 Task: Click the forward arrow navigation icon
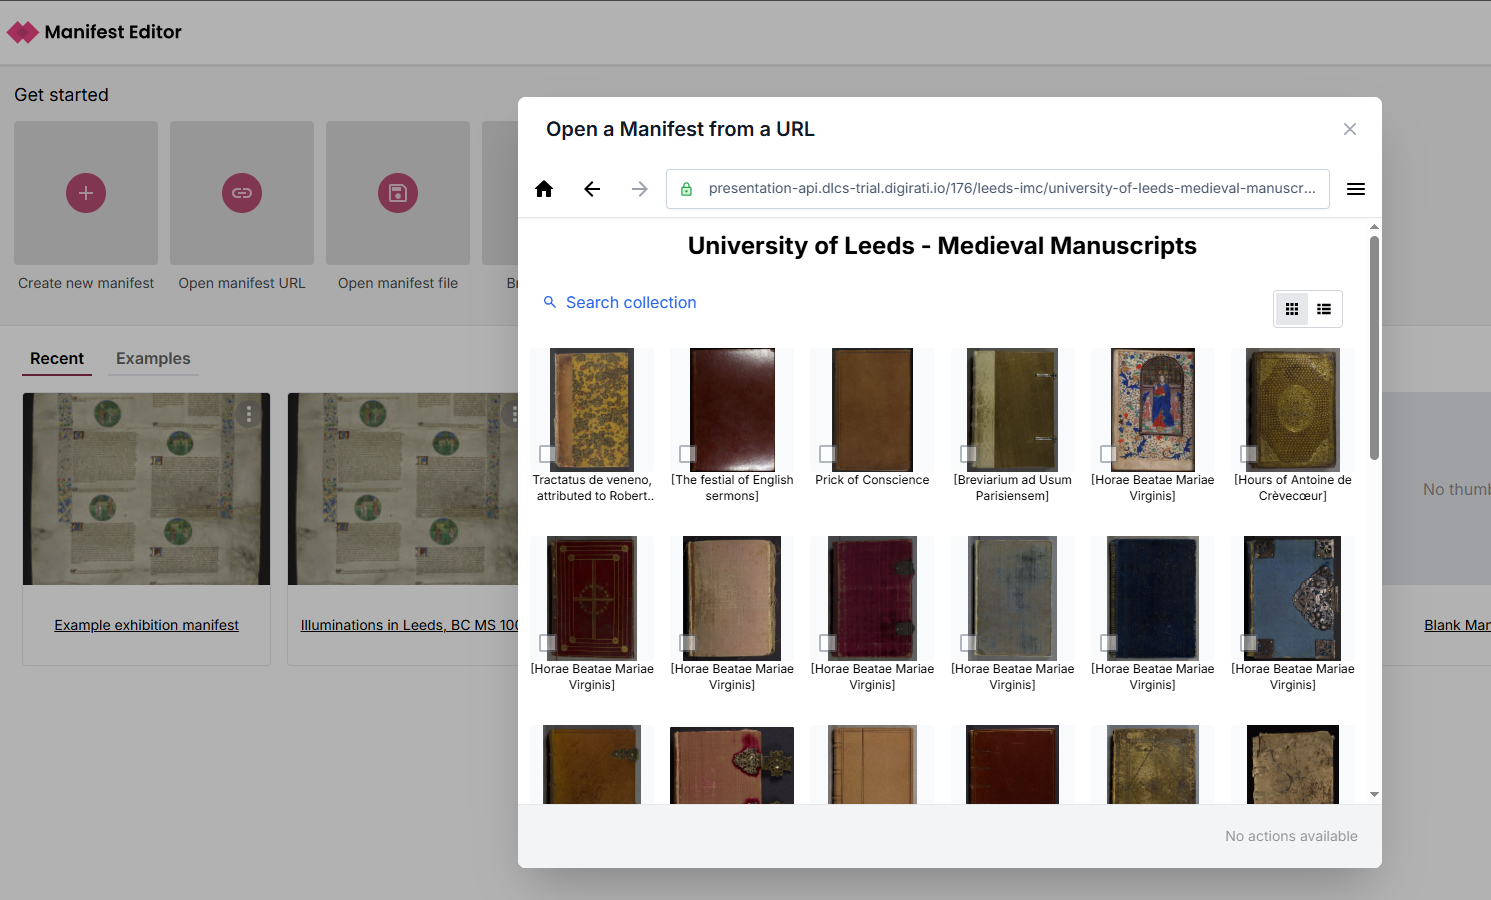coord(640,189)
